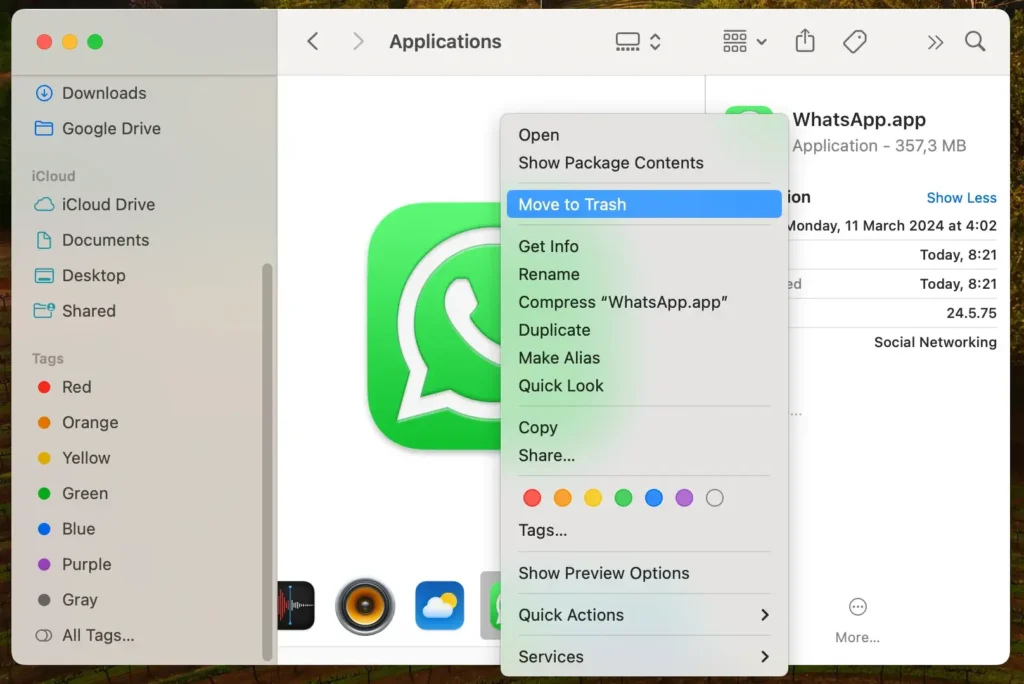Choose Show Package Contents from the menu

pyautogui.click(x=610, y=162)
